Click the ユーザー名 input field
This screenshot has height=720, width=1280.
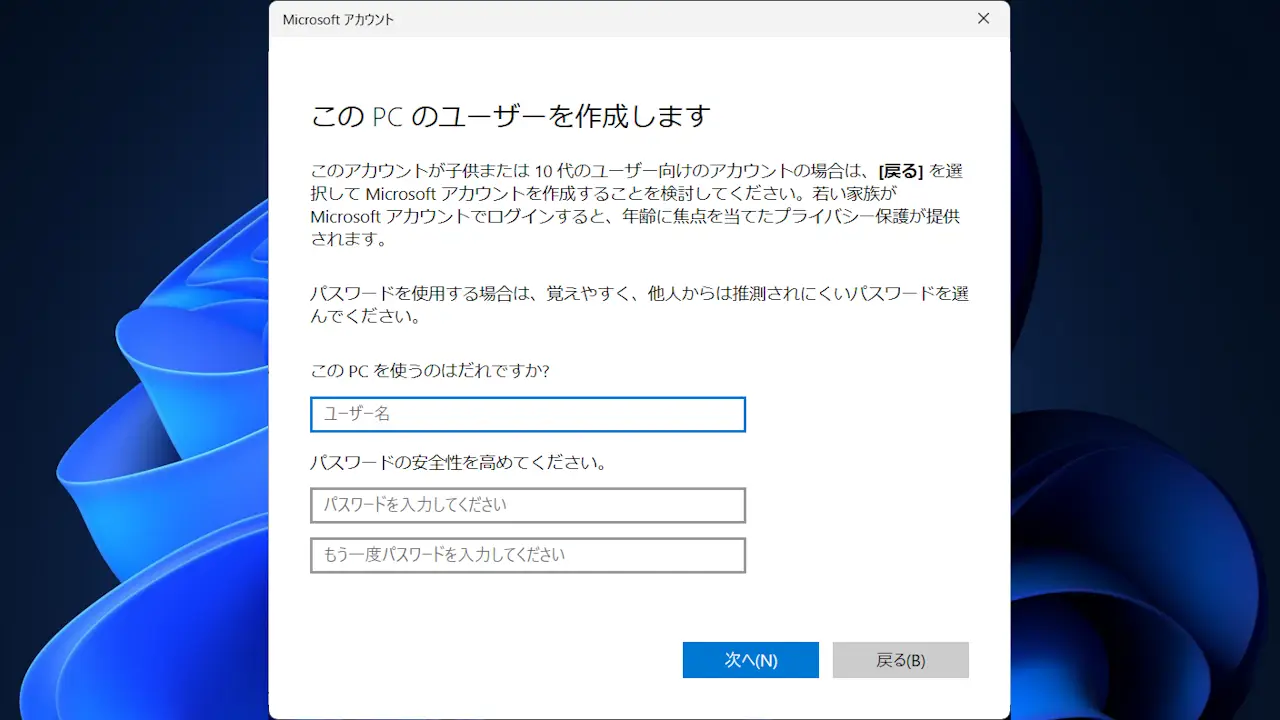click(527, 414)
